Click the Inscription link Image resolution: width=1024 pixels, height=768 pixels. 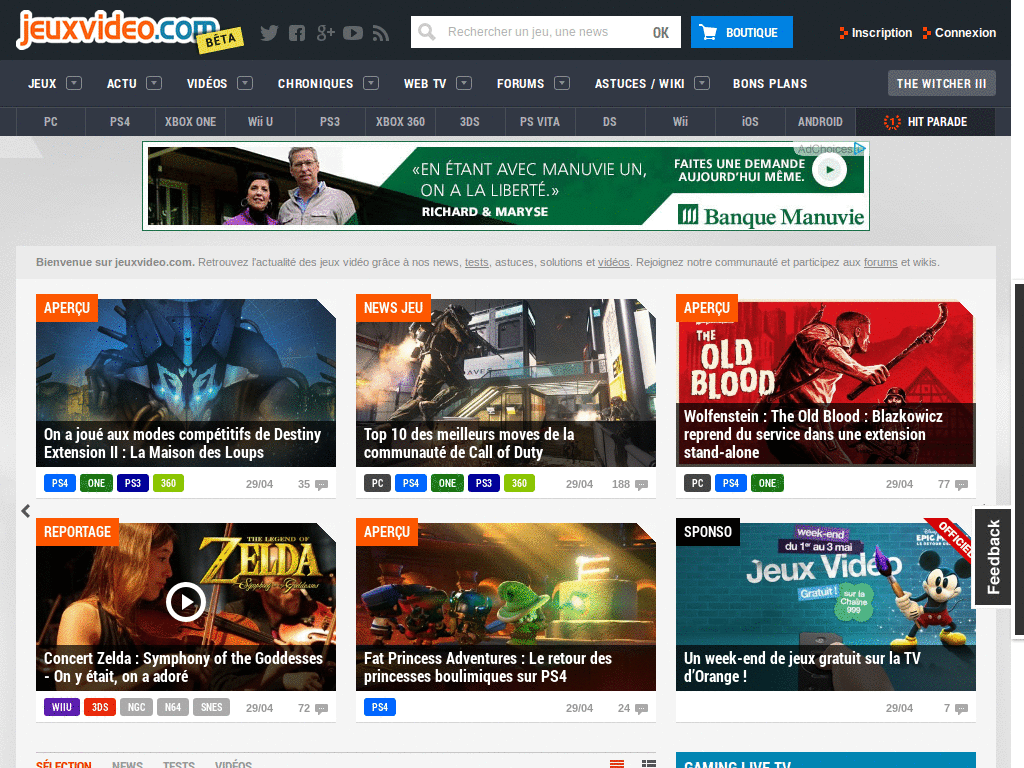pyautogui.click(x=881, y=33)
